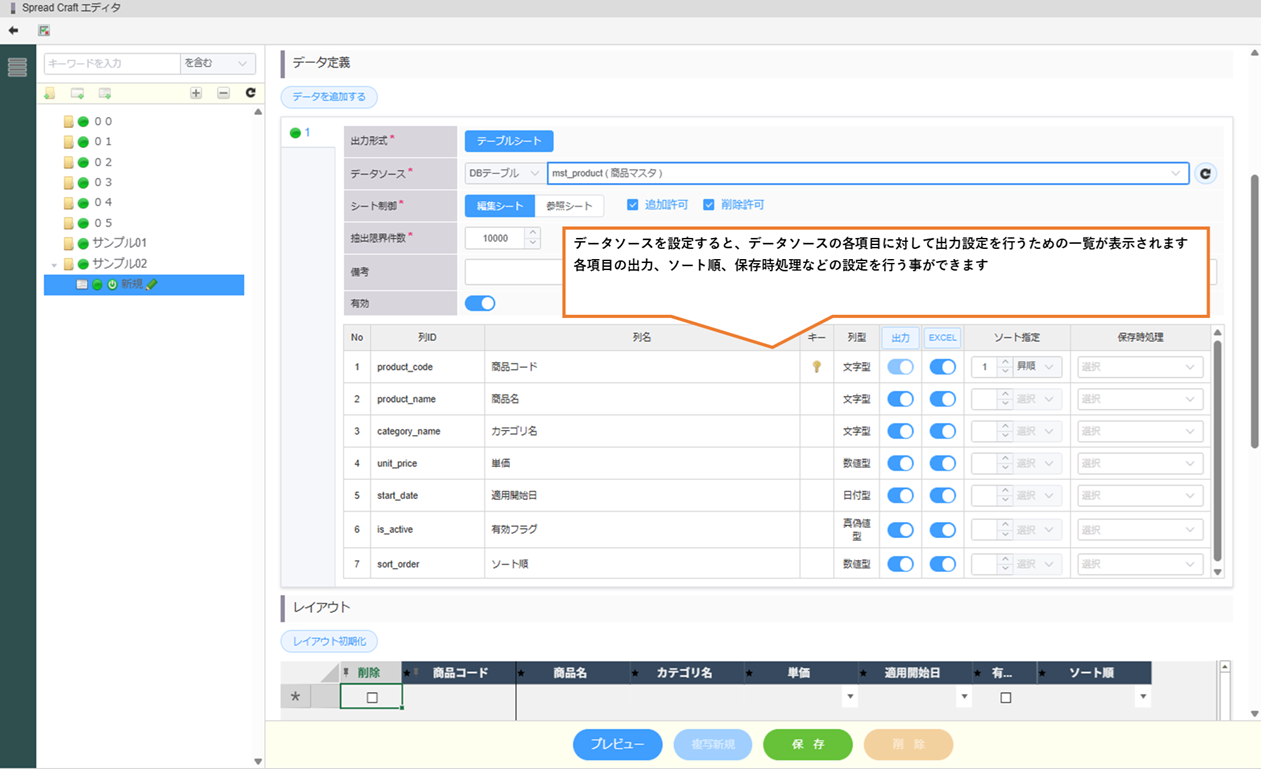Select the サンプル01 folder in the tree
This screenshot has height=769, width=1261.
(x=119, y=243)
